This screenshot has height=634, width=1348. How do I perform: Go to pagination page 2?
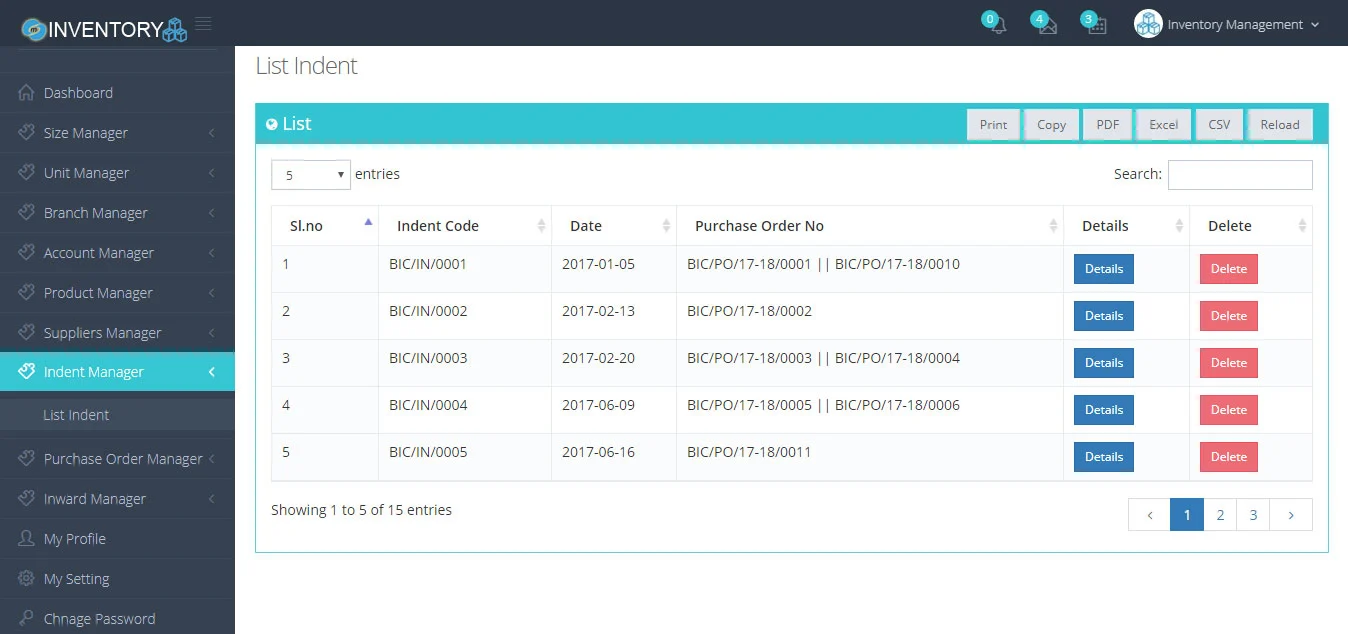(1220, 515)
